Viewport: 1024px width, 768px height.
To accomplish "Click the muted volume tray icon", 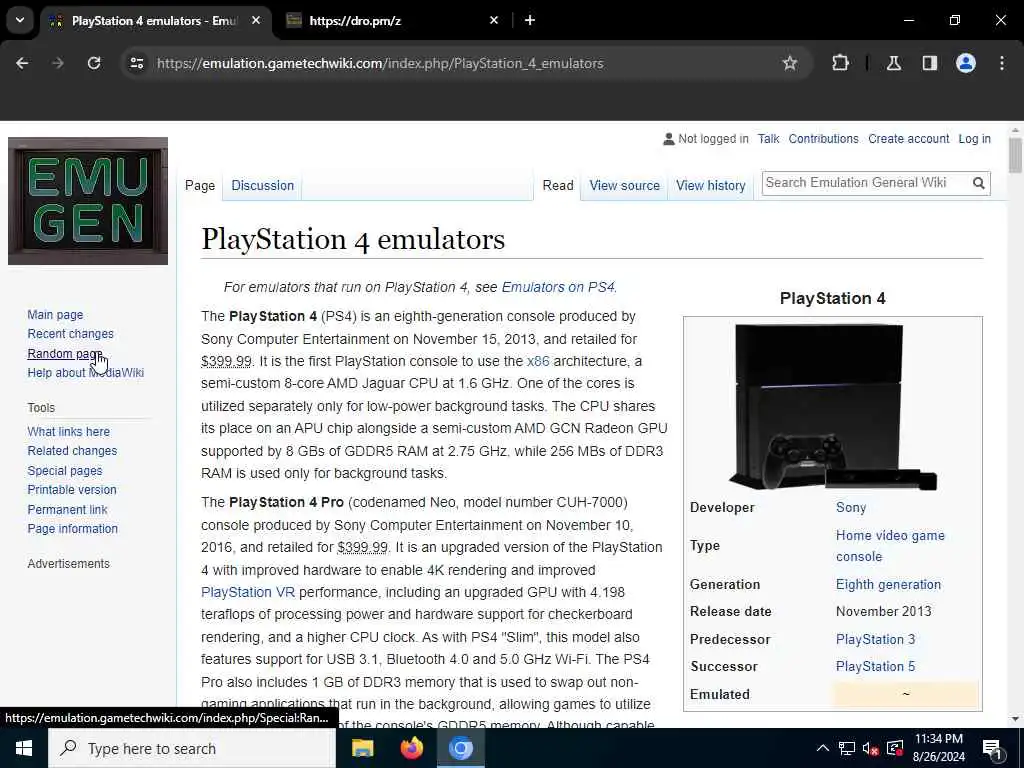I will [x=871, y=748].
